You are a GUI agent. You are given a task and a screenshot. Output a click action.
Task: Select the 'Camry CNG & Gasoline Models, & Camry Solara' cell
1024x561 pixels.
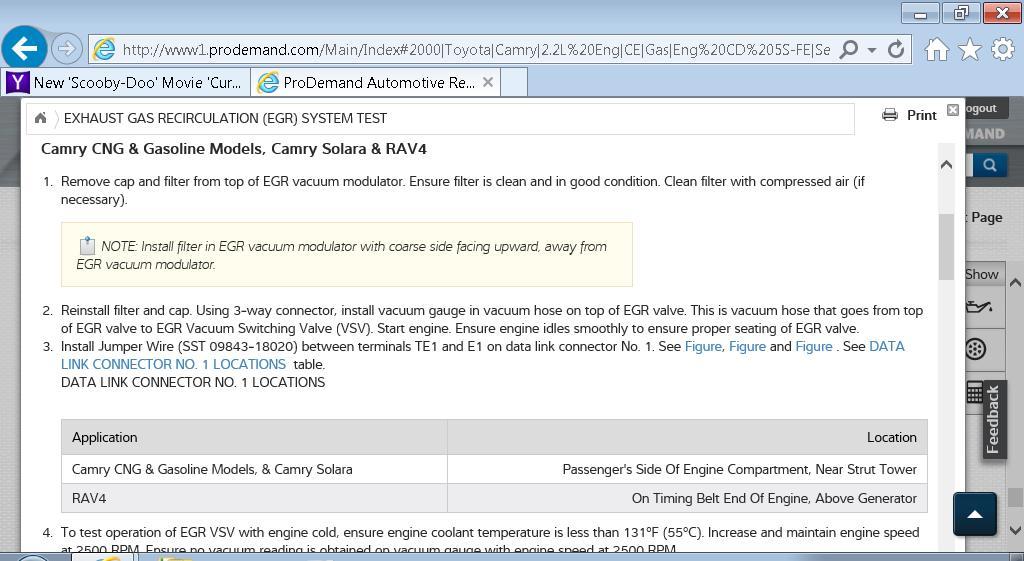254,470
